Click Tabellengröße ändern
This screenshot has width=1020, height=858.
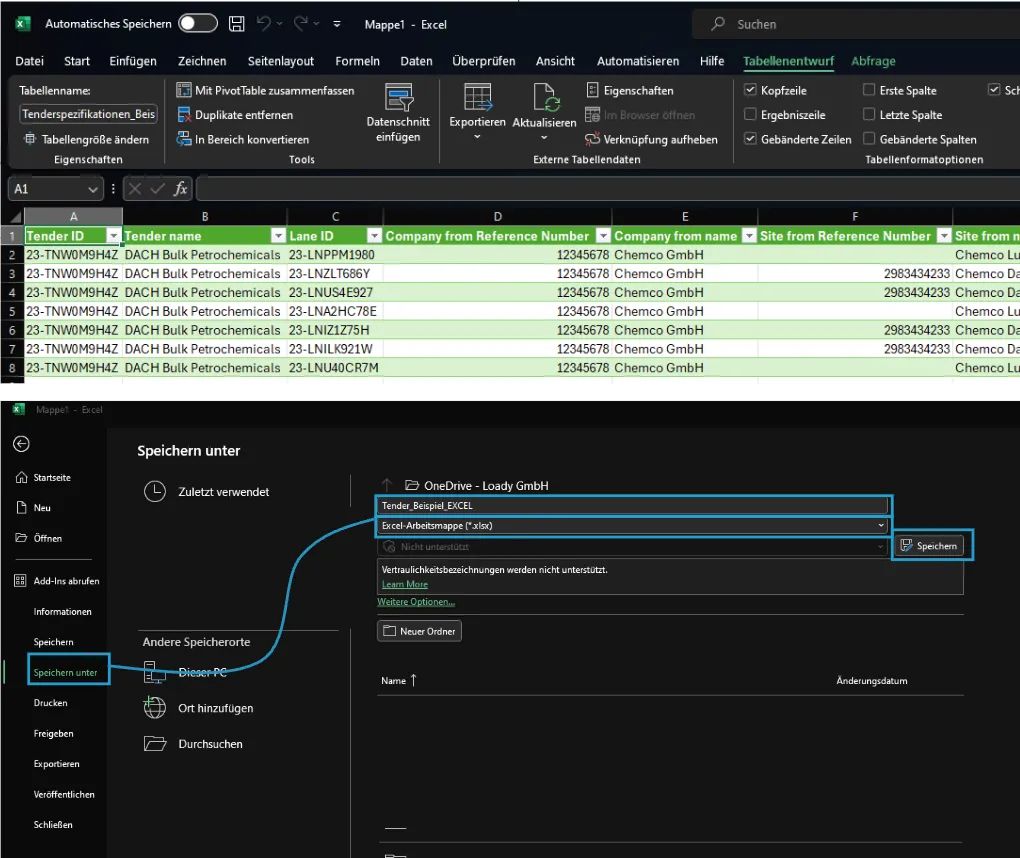87,139
